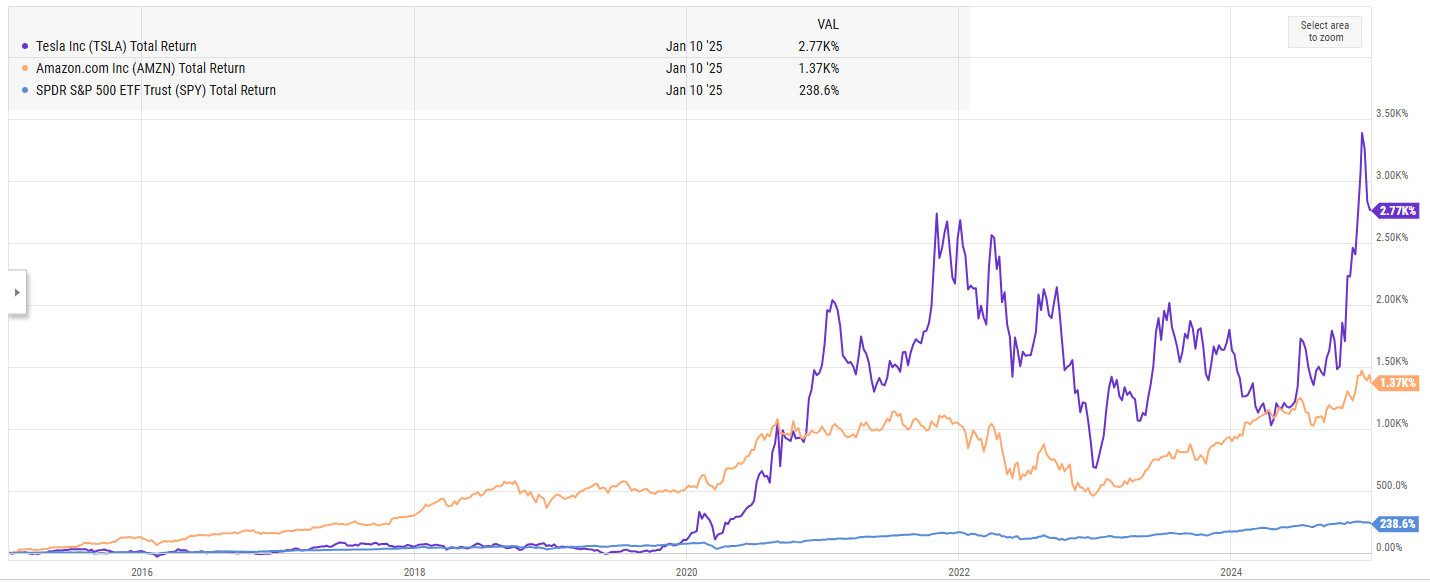This screenshot has width=1430, height=583.
Task: Click the 2.77K% value in legend table
Action: click(x=821, y=46)
